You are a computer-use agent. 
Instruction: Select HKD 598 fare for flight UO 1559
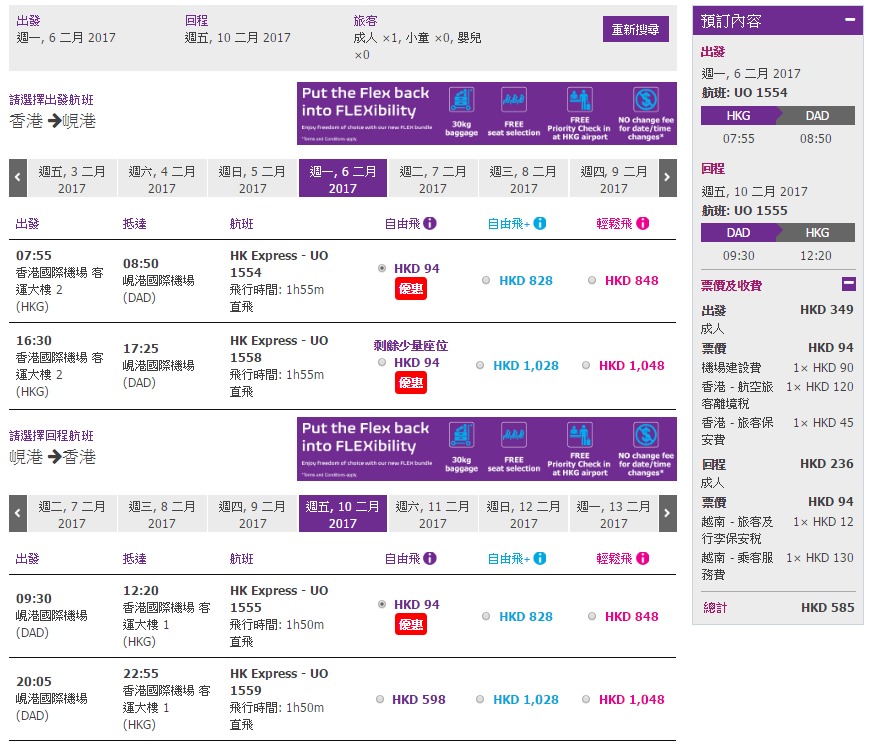pos(380,699)
